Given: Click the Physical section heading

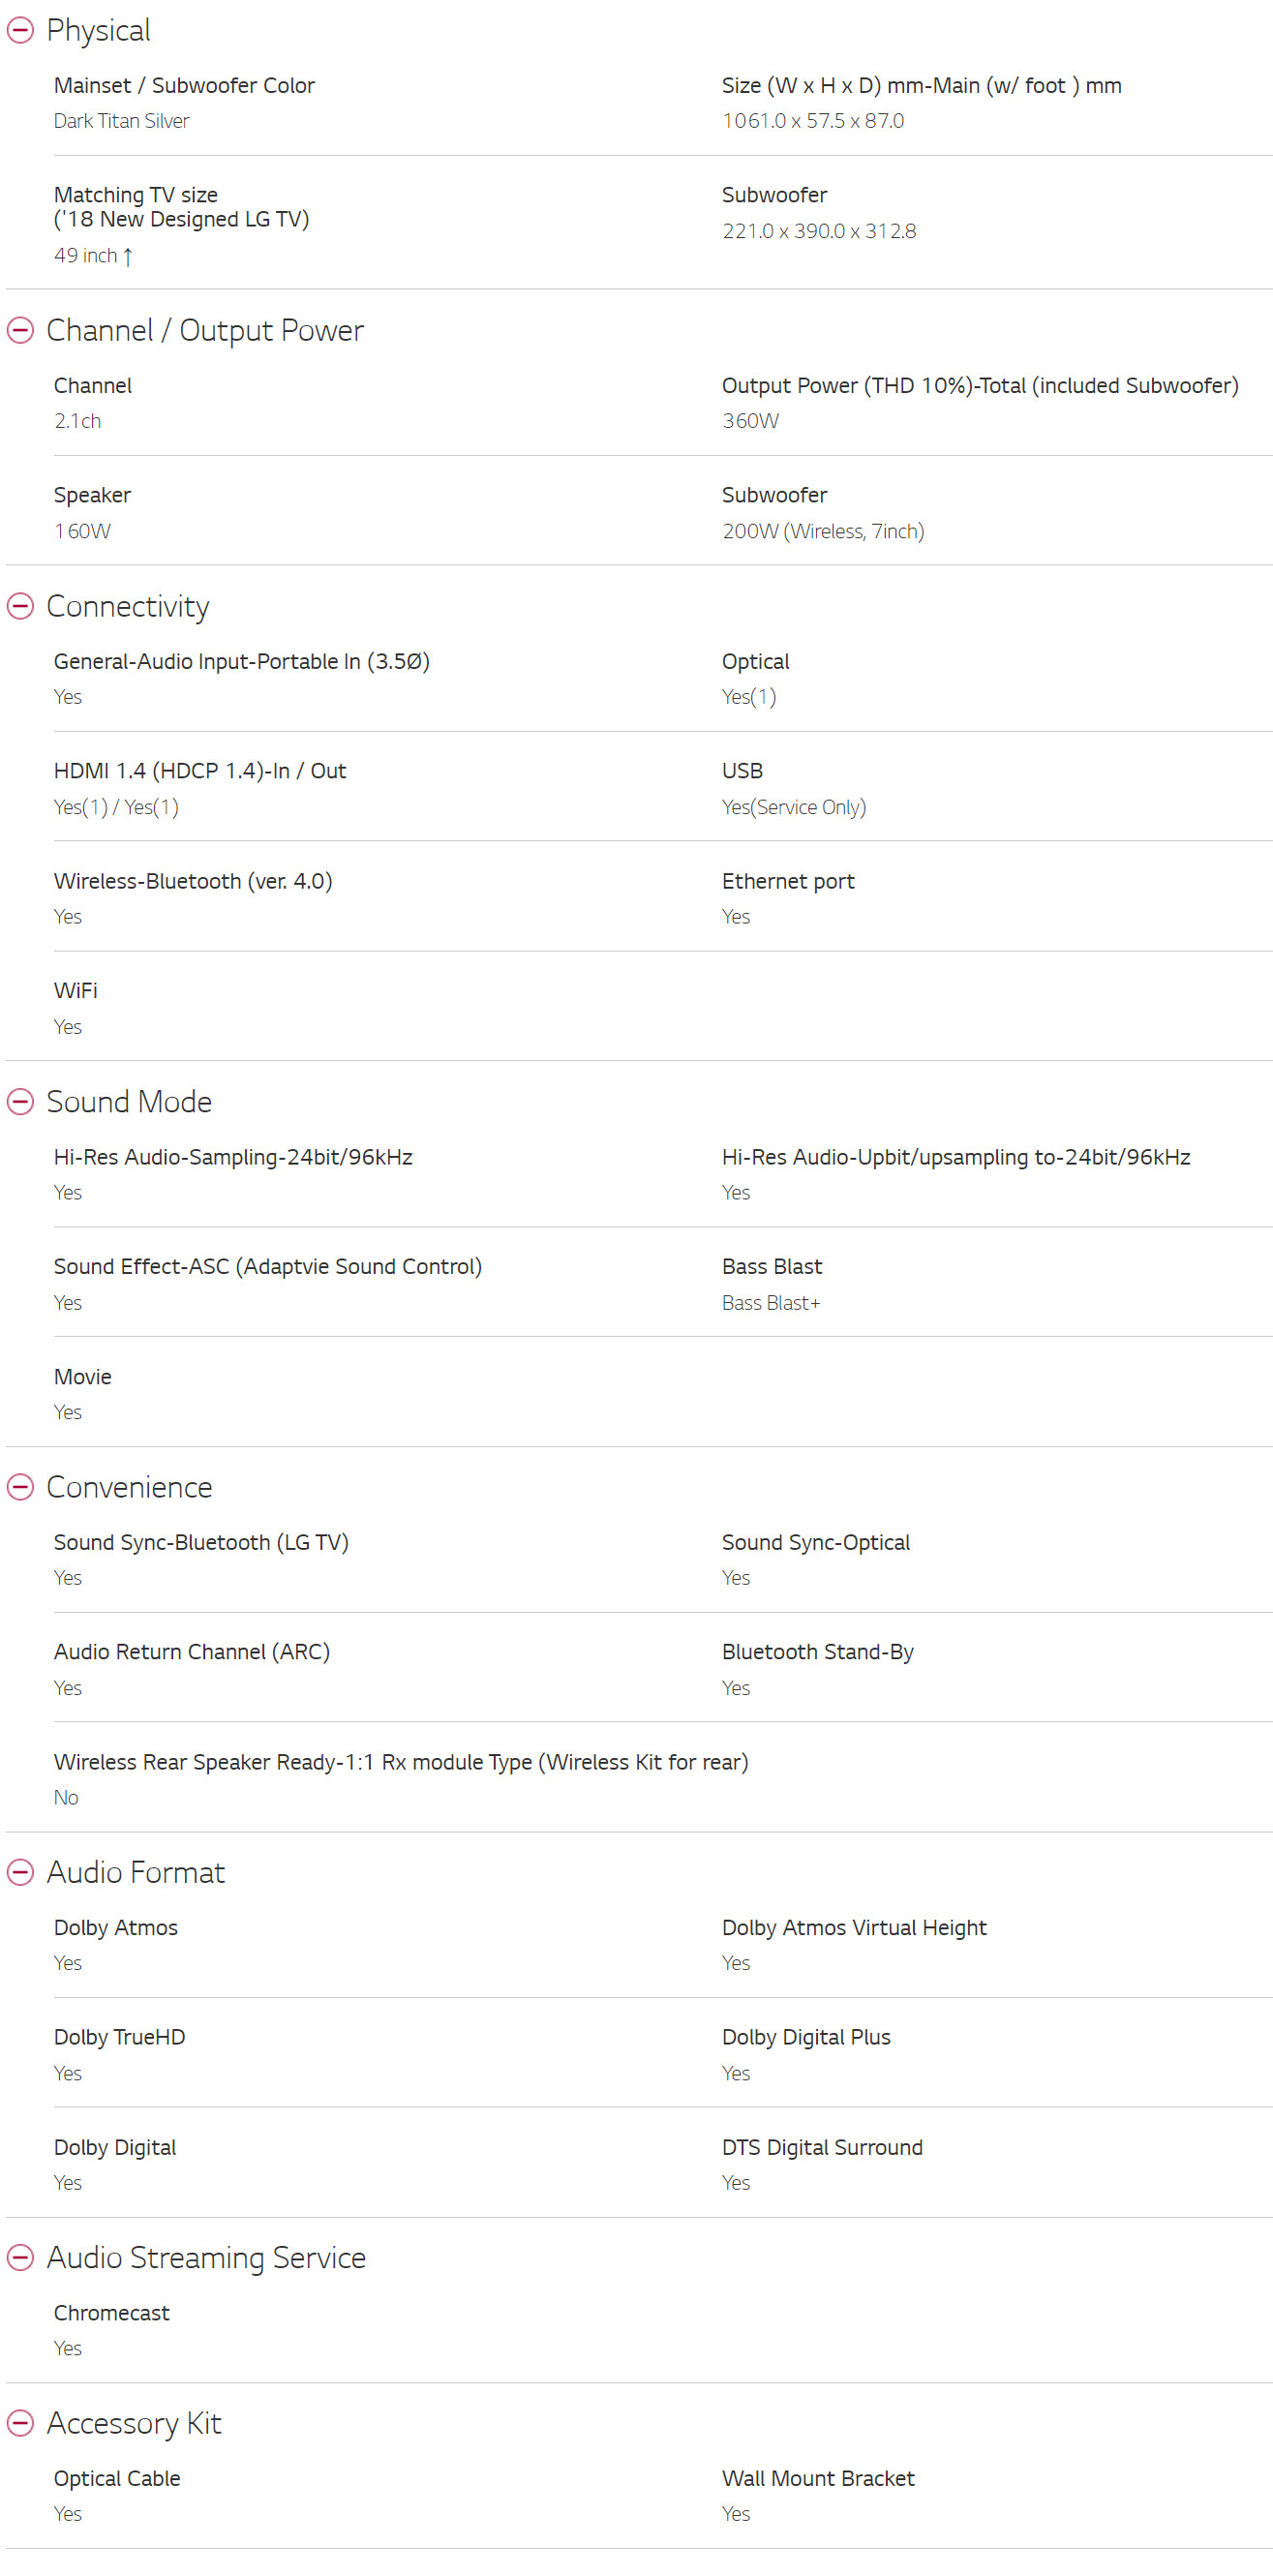Looking at the screenshot, I should pyautogui.click(x=98, y=30).
